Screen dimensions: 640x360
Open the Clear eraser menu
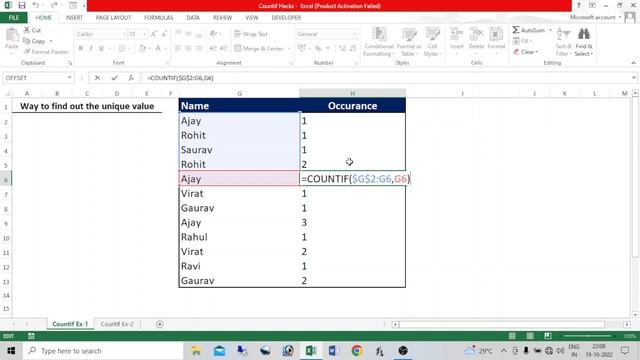tap(526, 52)
